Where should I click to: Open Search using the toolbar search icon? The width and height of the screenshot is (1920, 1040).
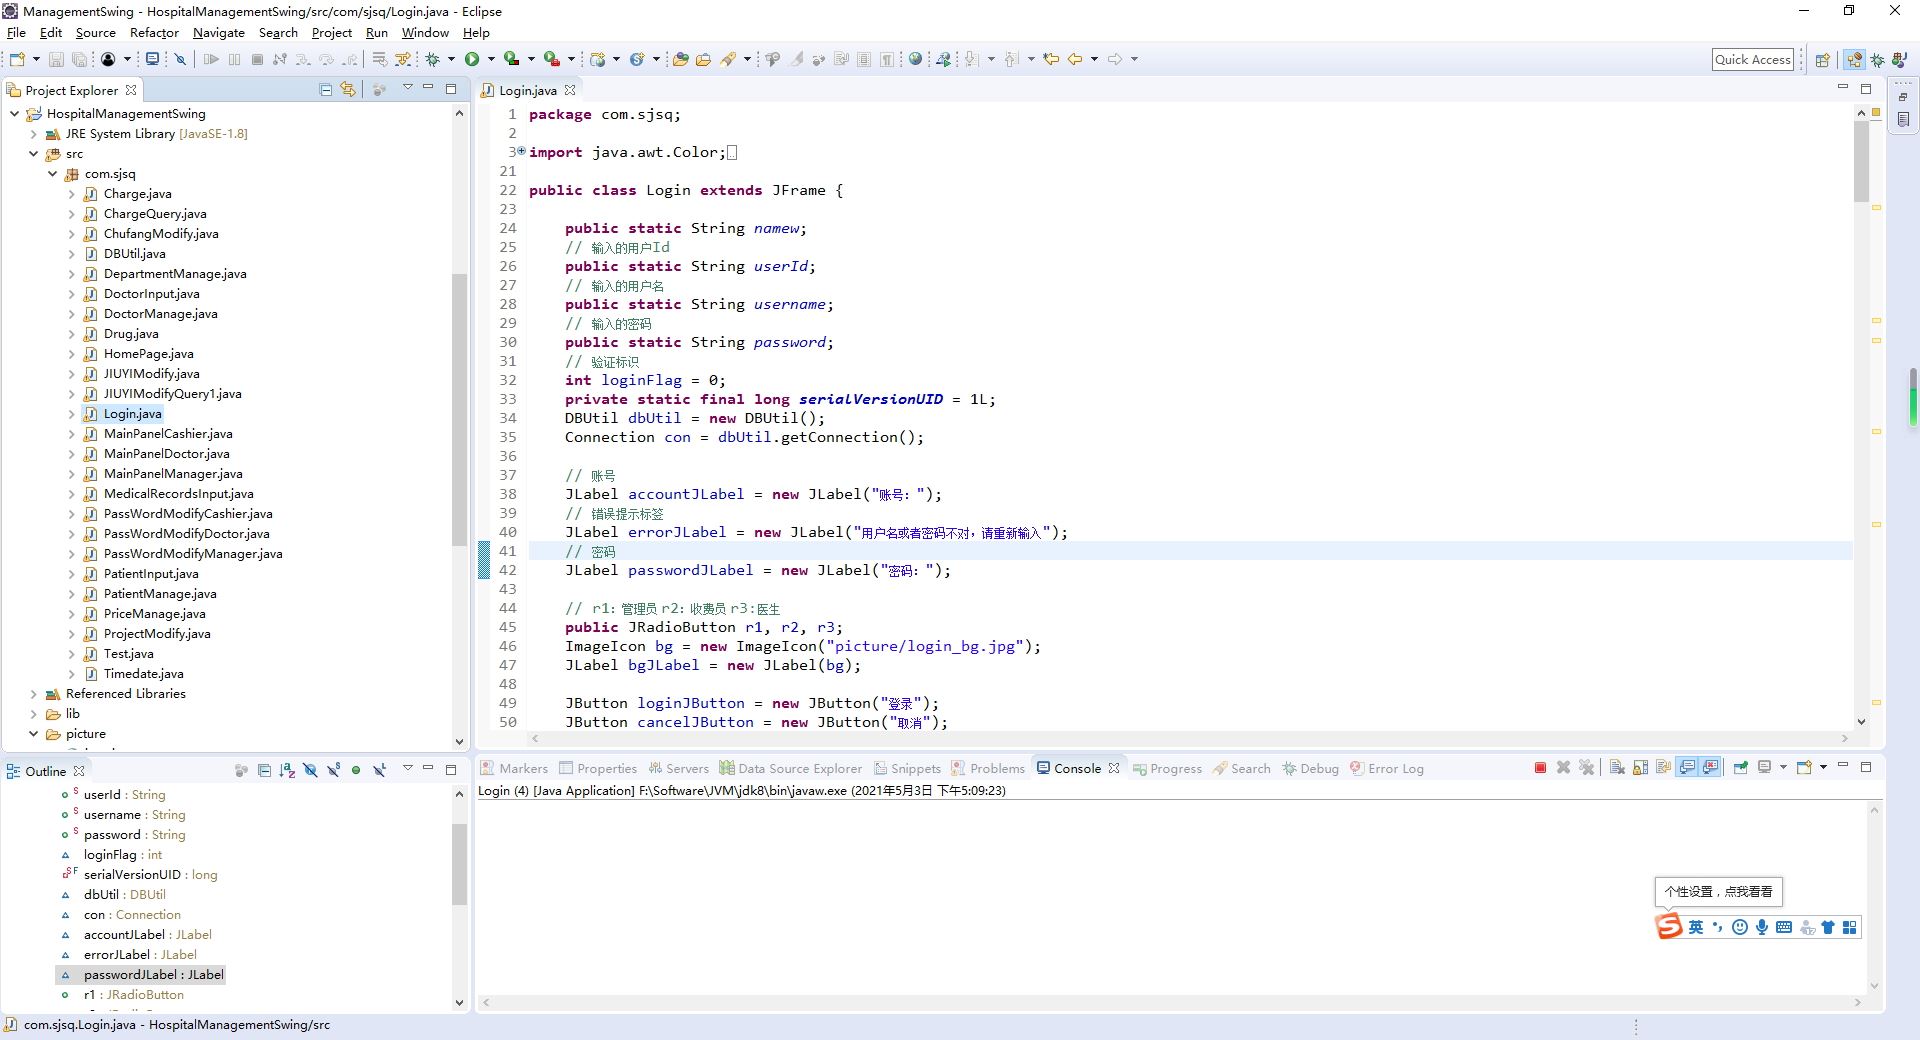click(773, 59)
